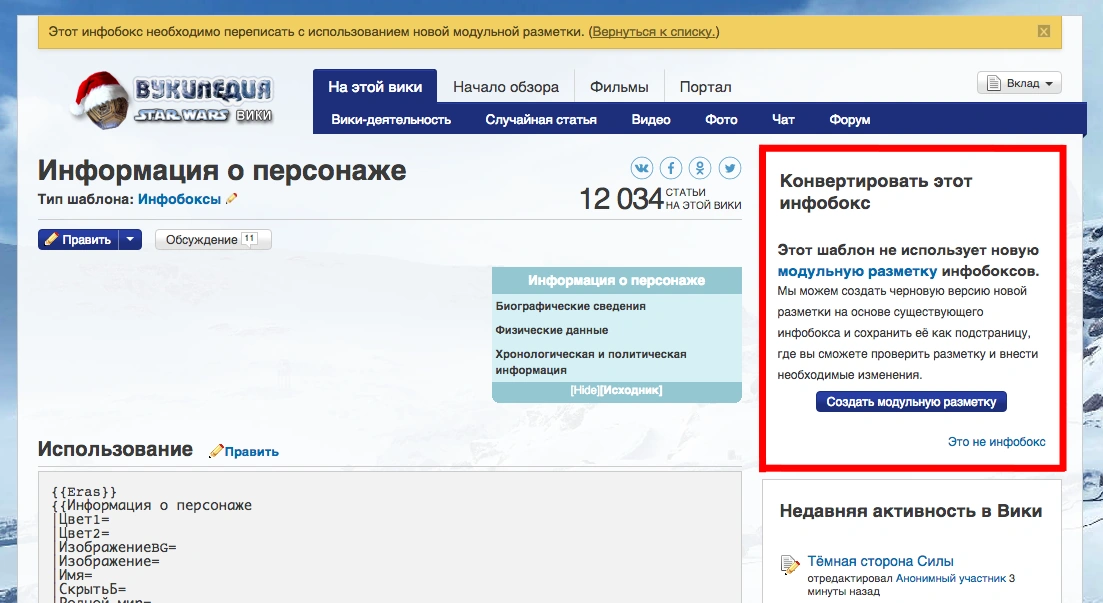This screenshot has height=603, width=1103.
Task: Click 'Информация о персонаже' infobox header
Action: tap(616, 280)
